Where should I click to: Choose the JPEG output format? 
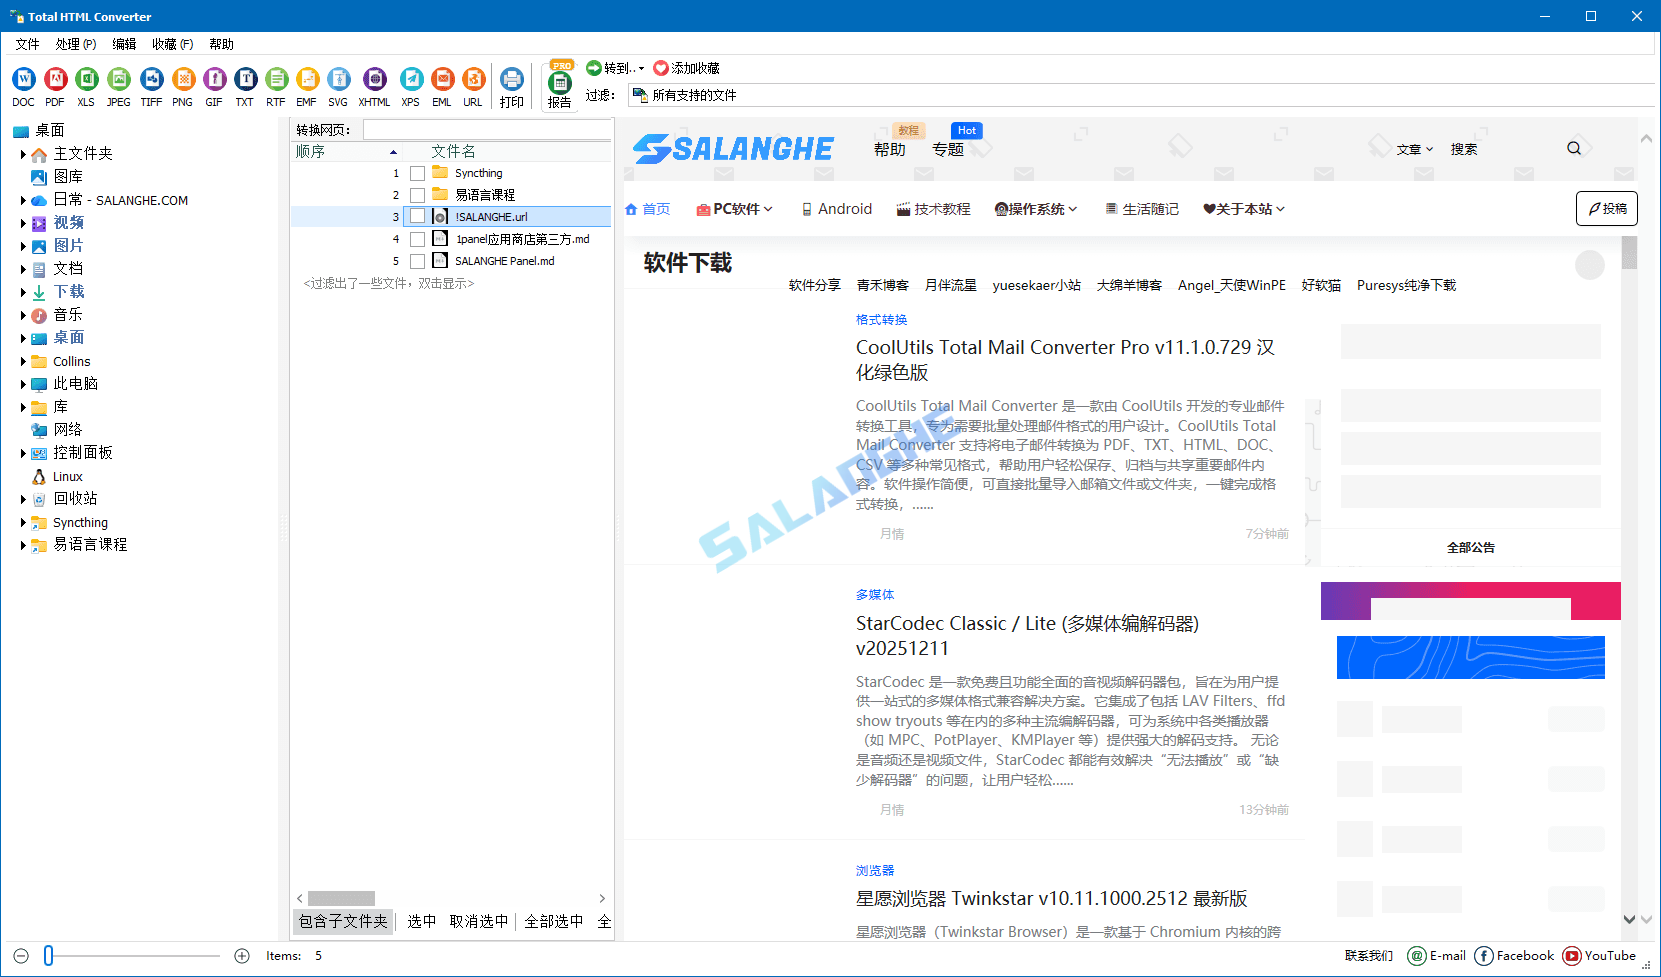(118, 78)
